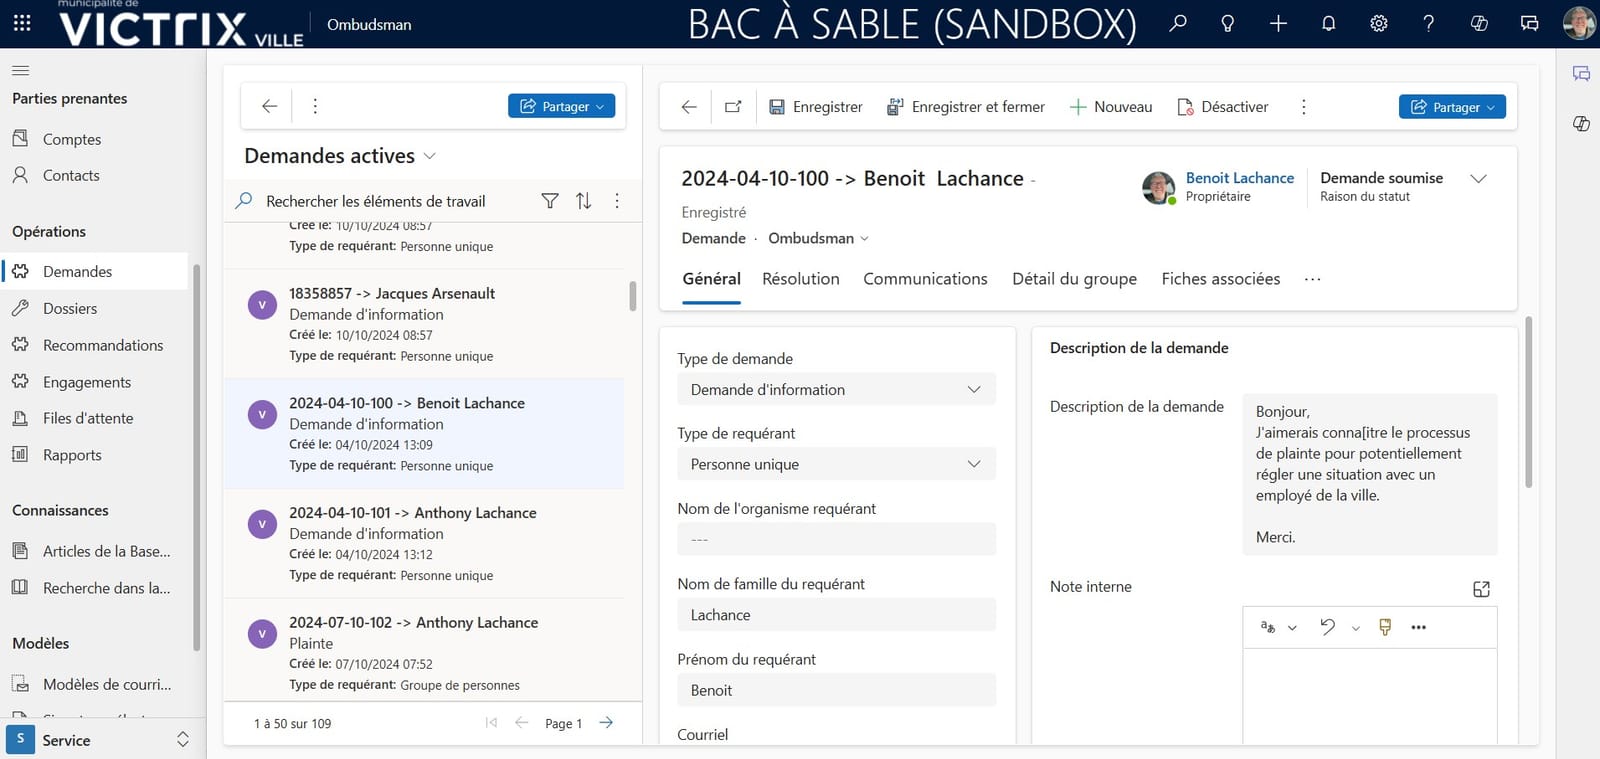1600x759 pixels.
Task: Open the Service area switcher
Action: 100,740
